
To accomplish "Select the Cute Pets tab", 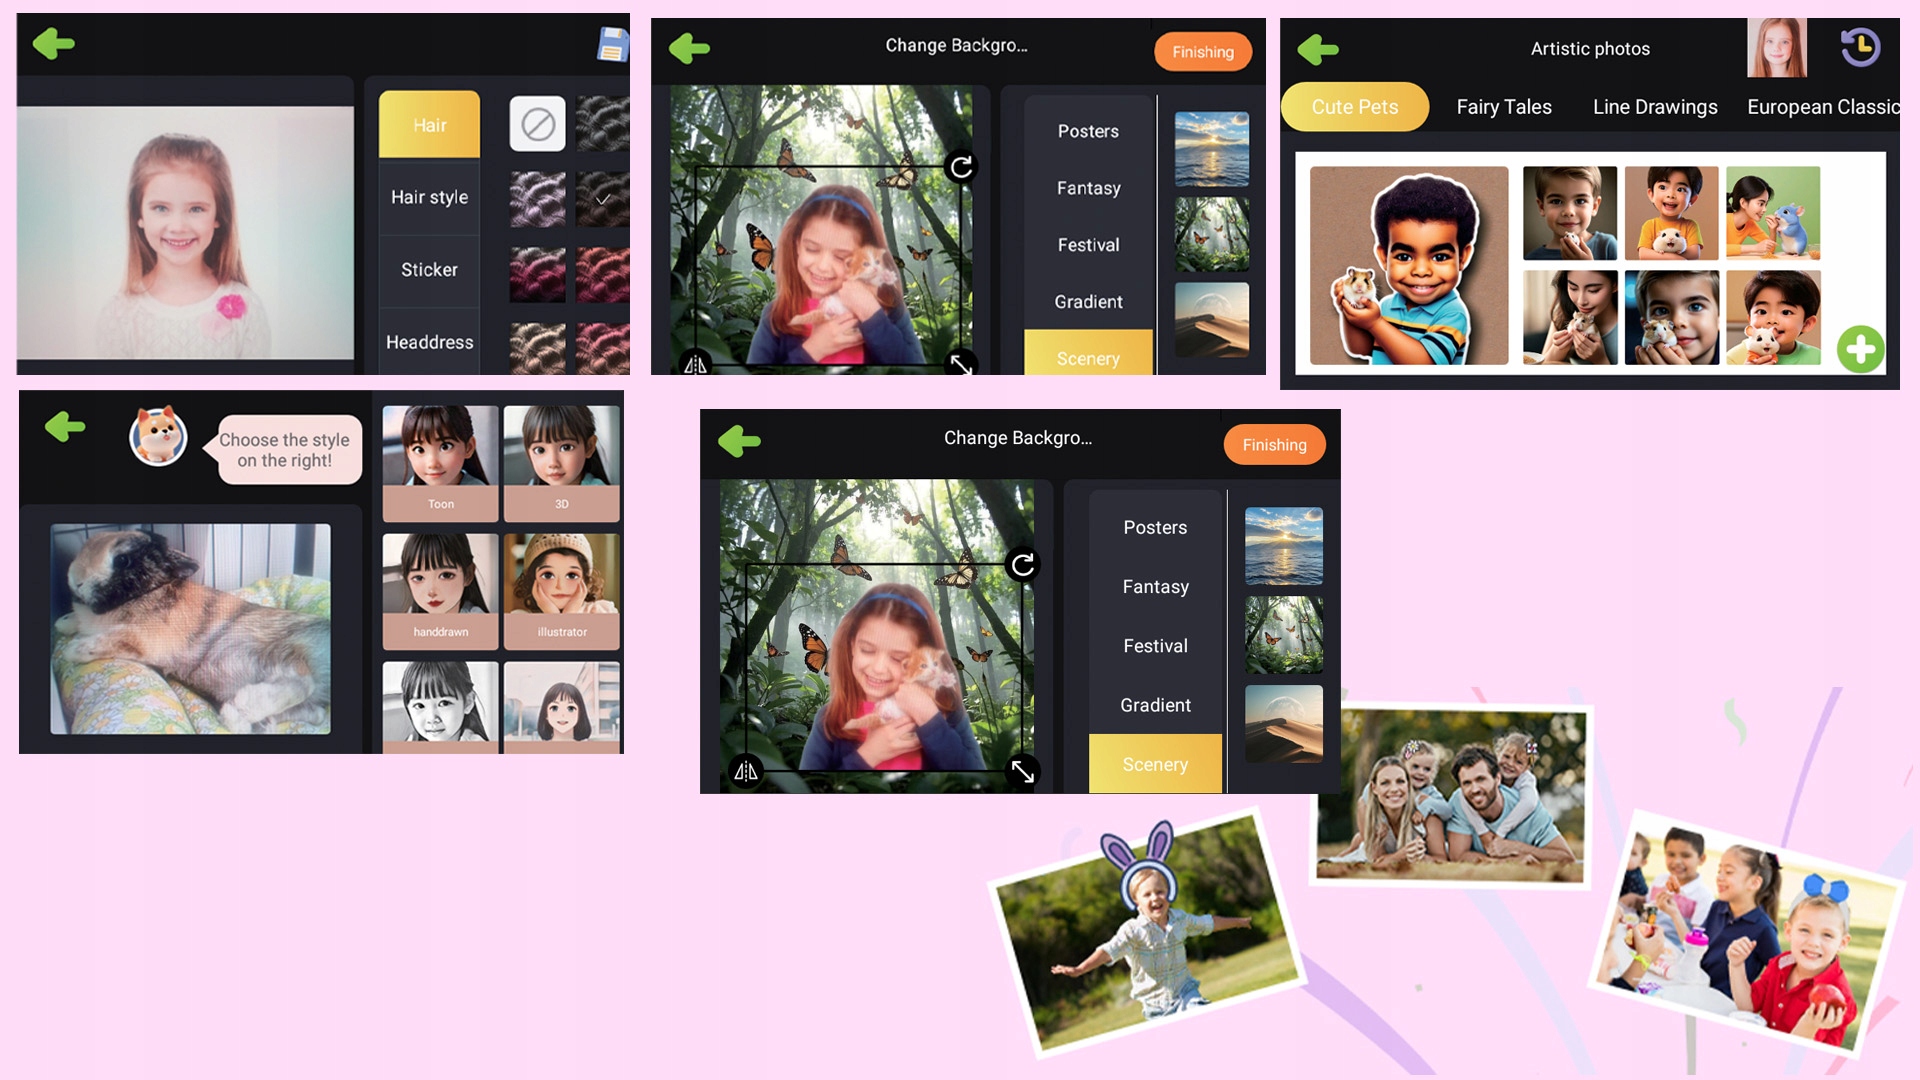I will 1354,107.
